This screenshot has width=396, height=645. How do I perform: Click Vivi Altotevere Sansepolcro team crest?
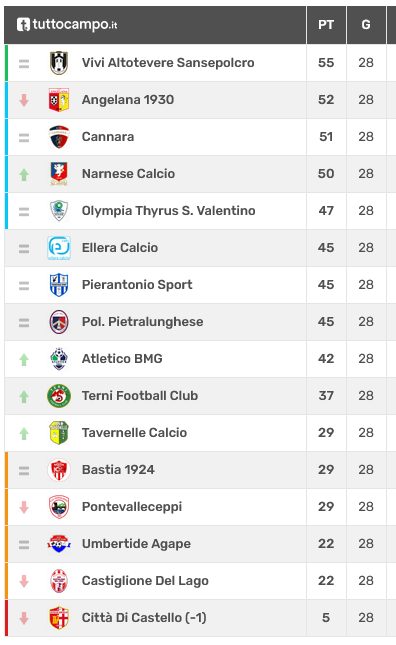pos(59,63)
